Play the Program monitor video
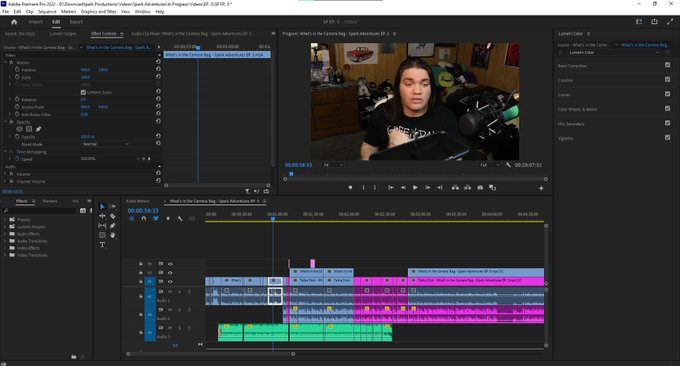This screenshot has width=680, height=366. pos(415,188)
